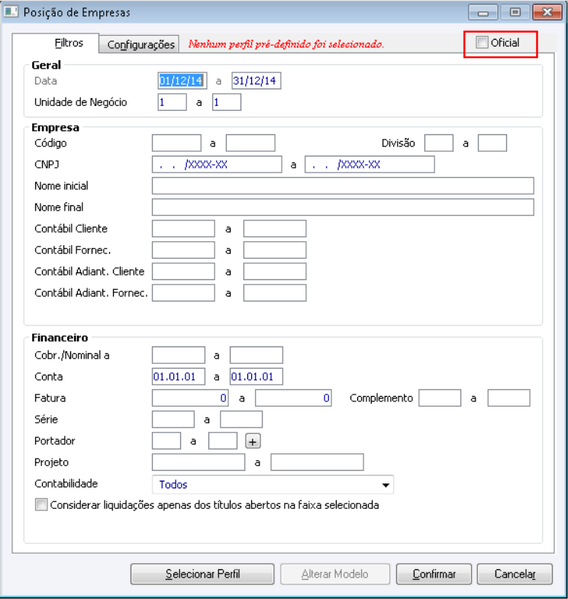This screenshot has width=568, height=599.
Task: Click the window icon in the title bar
Action: (11, 11)
